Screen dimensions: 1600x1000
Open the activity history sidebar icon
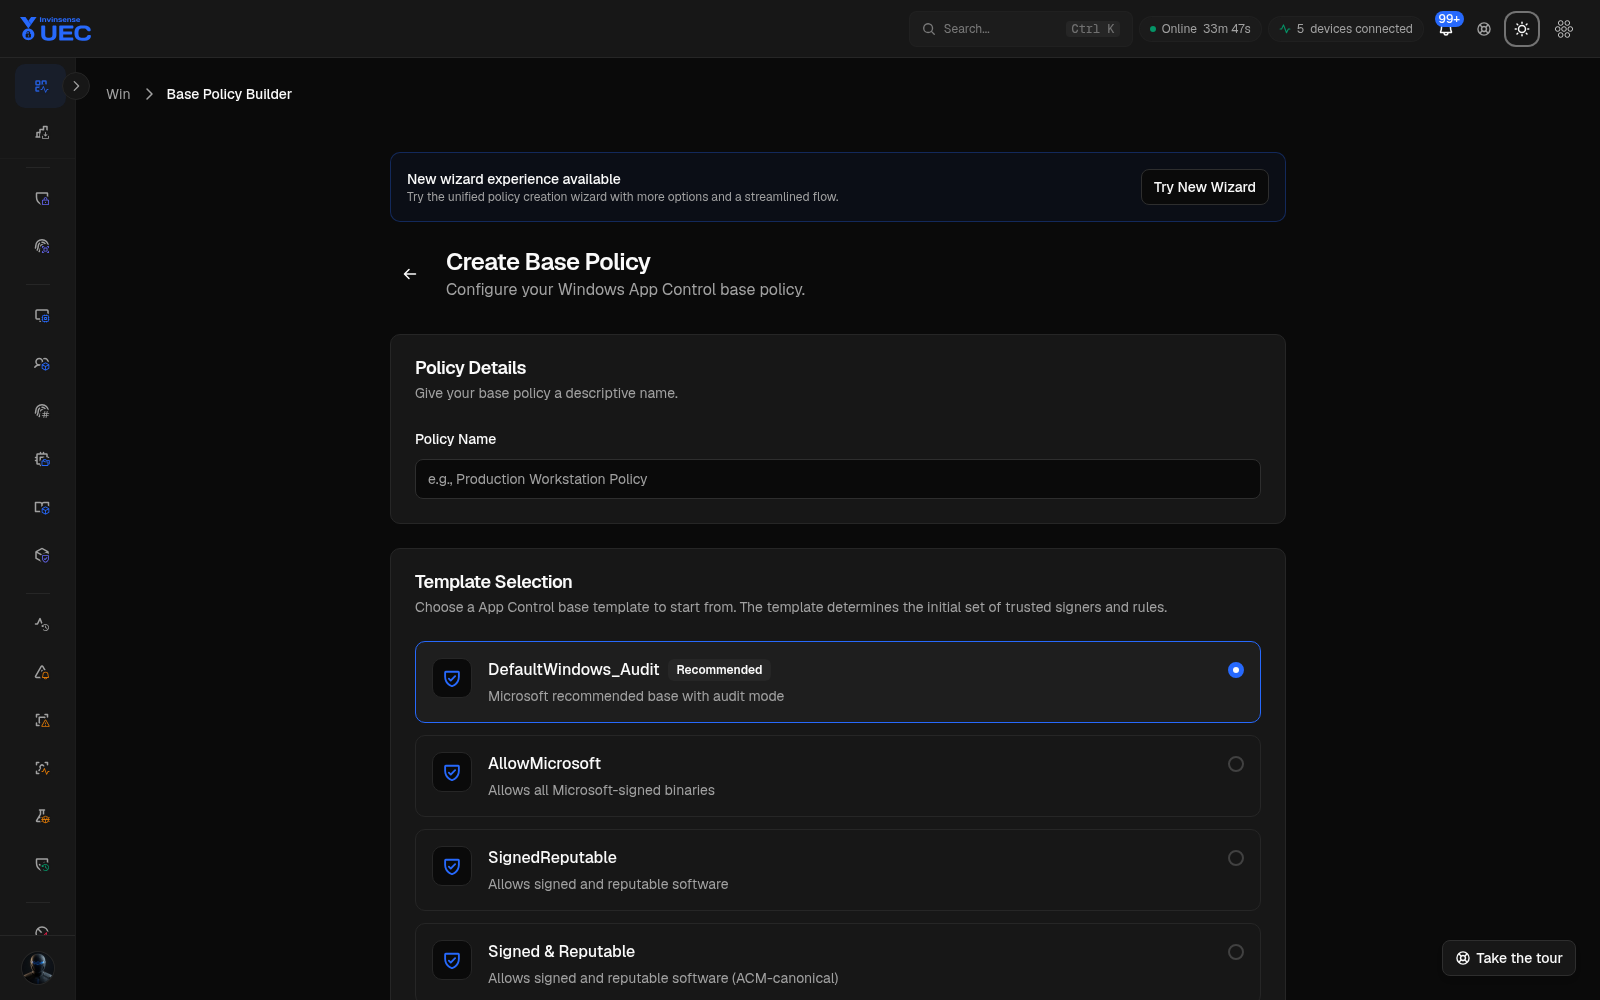tap(42, 624)
